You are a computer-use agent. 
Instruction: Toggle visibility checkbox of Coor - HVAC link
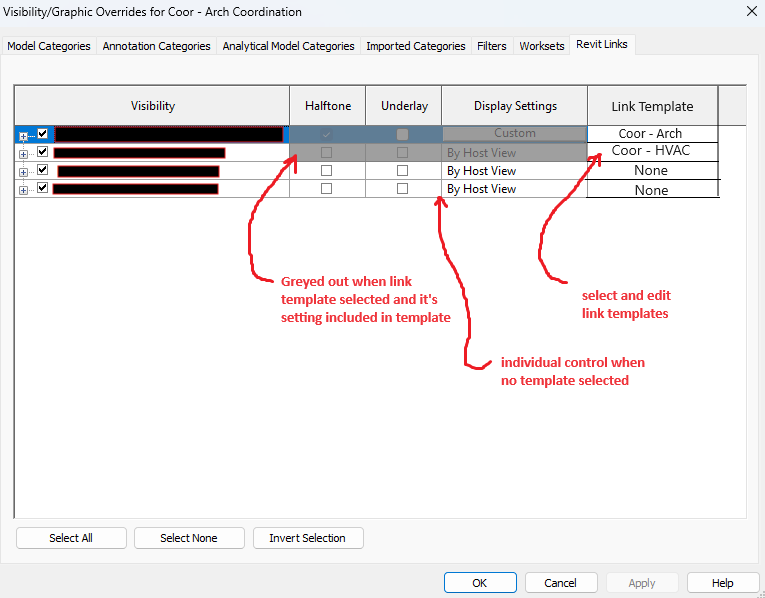click(42, 152)
